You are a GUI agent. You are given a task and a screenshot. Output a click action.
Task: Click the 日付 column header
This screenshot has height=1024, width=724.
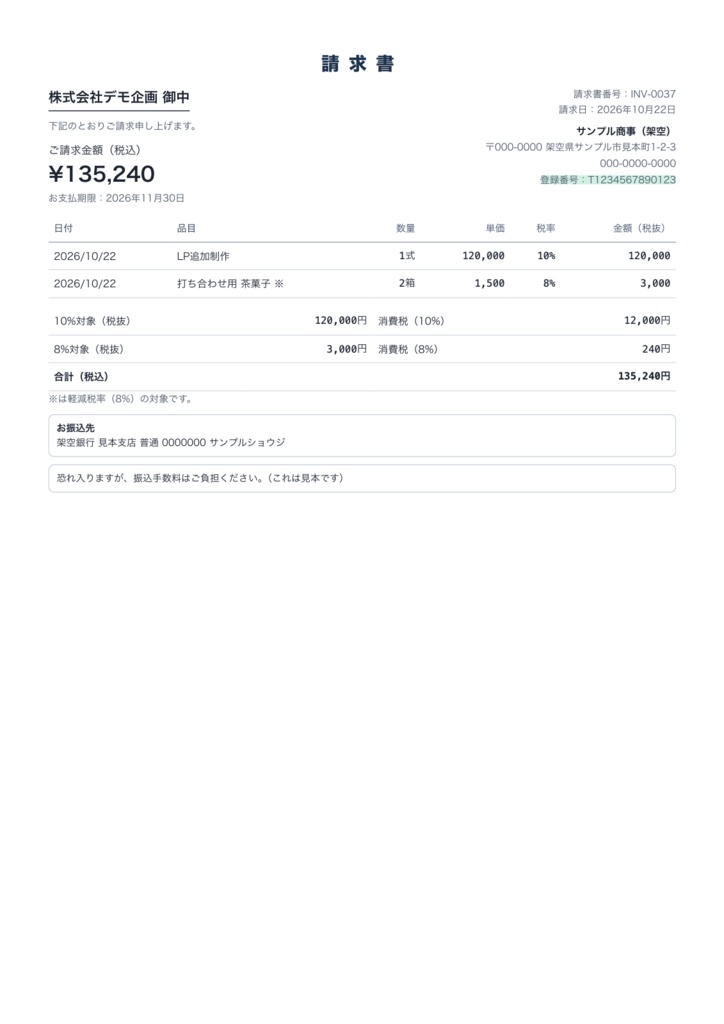pyautogui.click(x=63, y=228)
